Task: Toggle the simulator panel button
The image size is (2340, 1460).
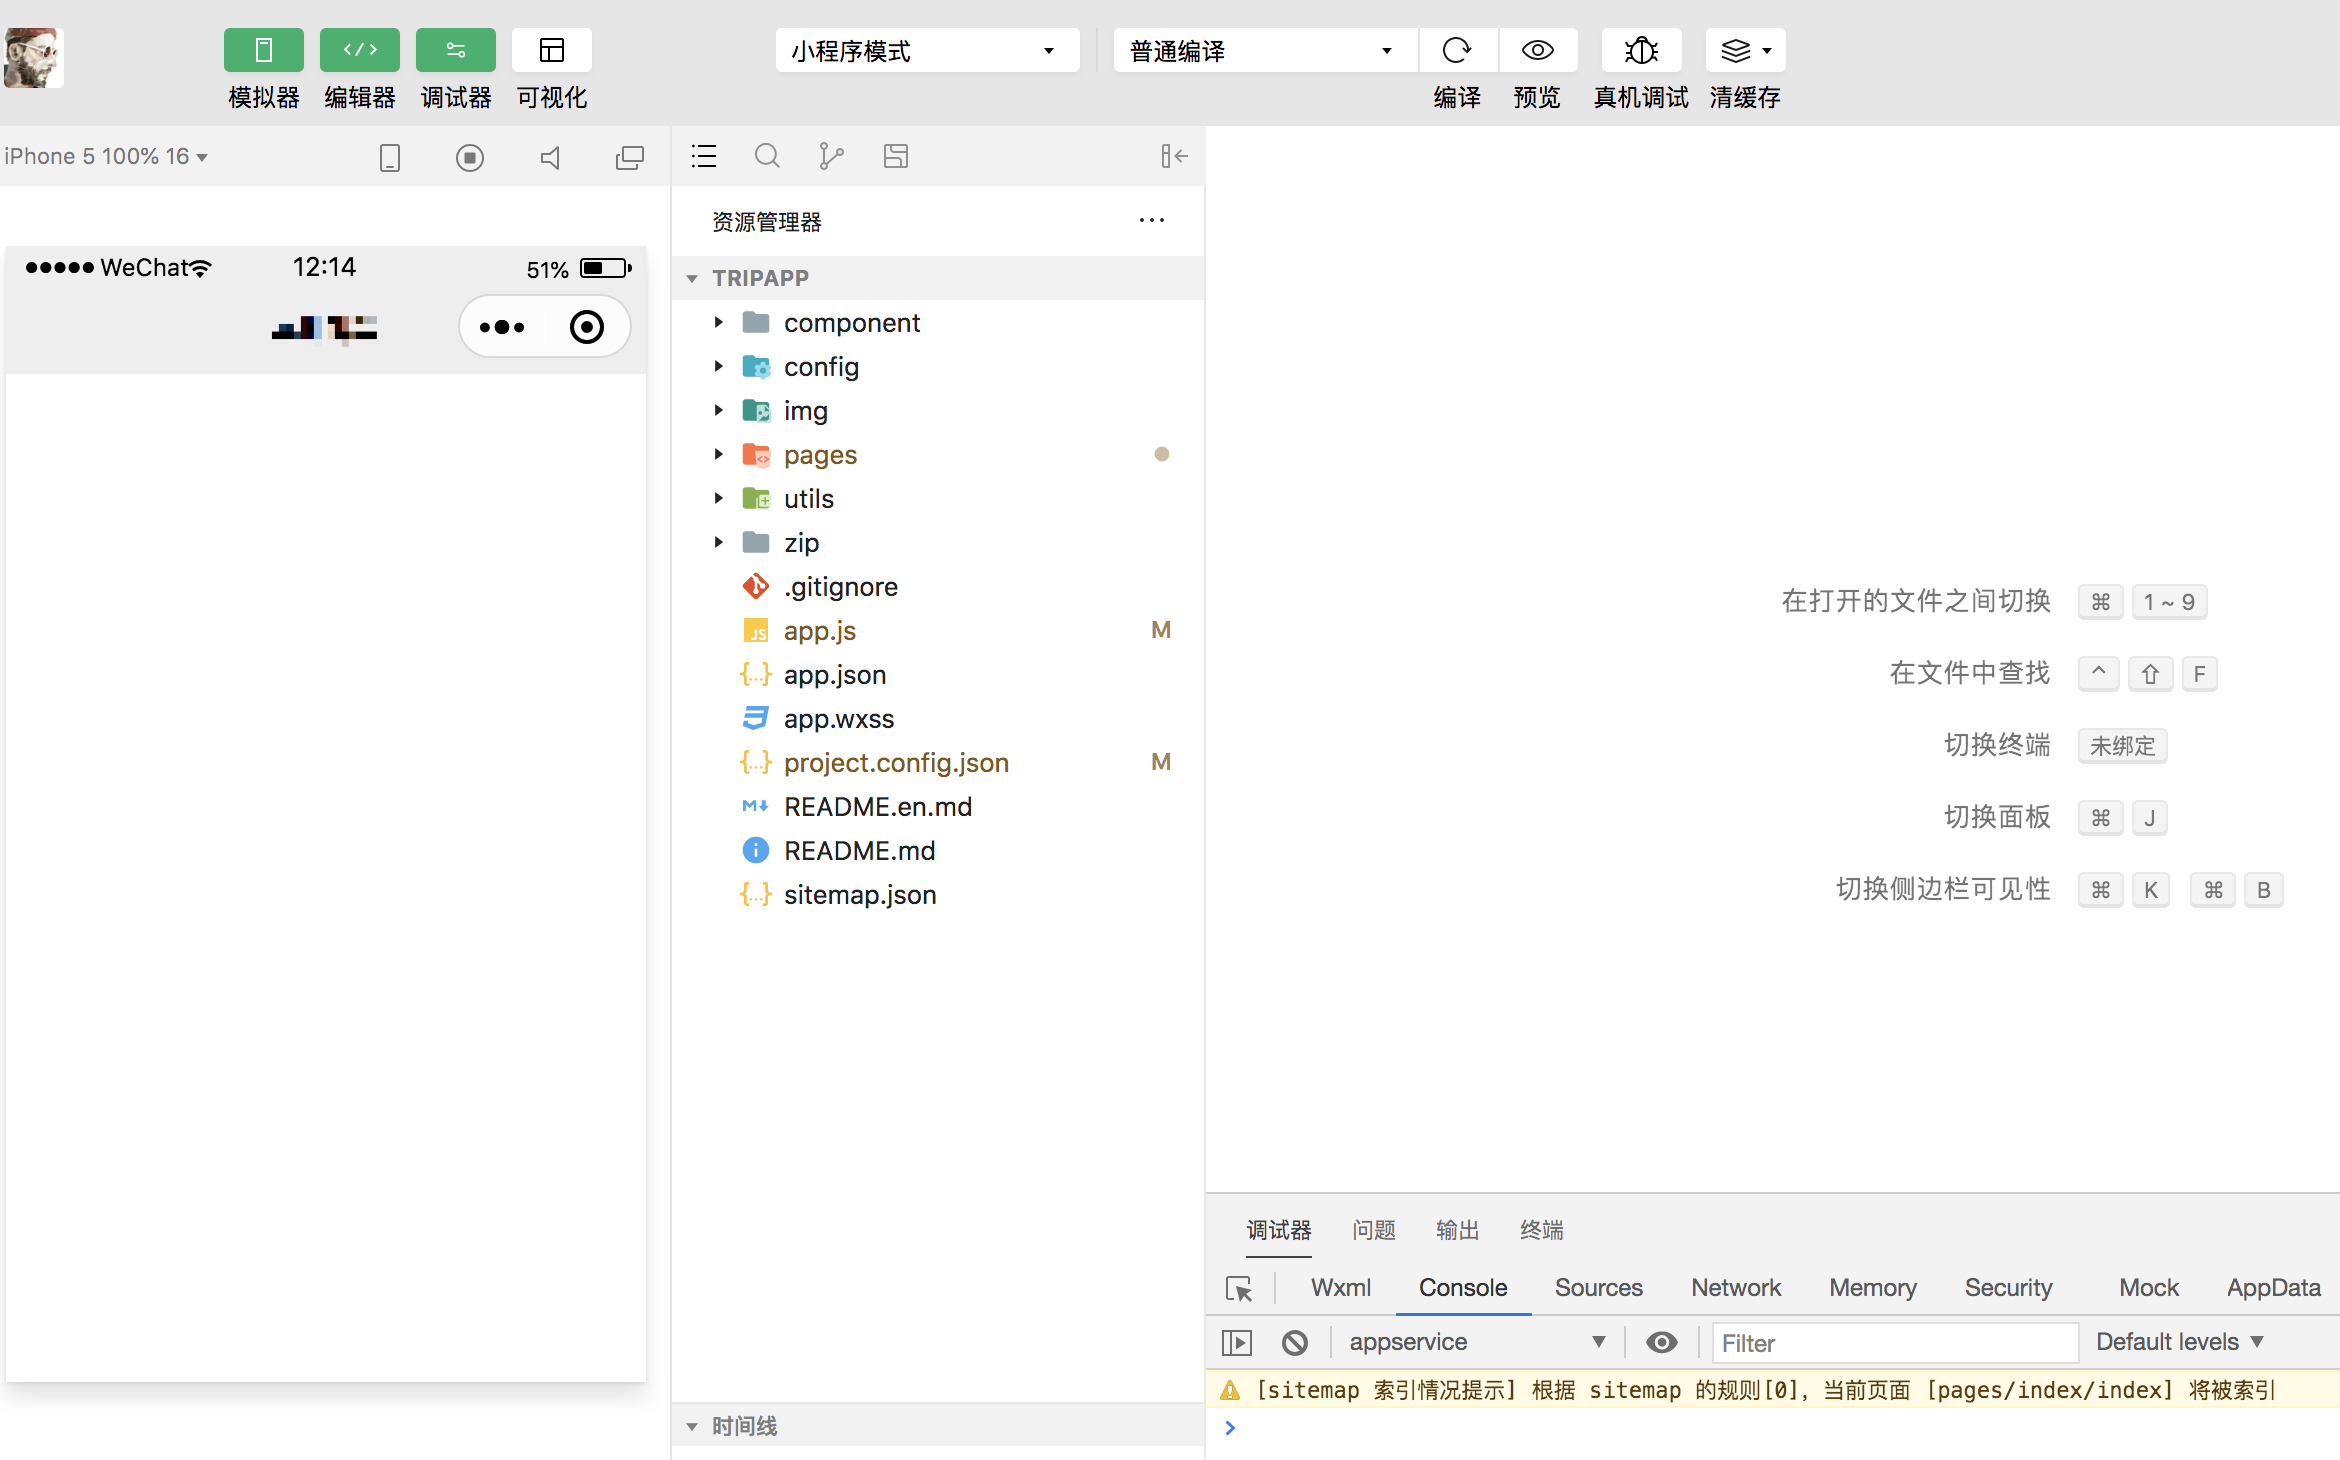Action: 263,50
